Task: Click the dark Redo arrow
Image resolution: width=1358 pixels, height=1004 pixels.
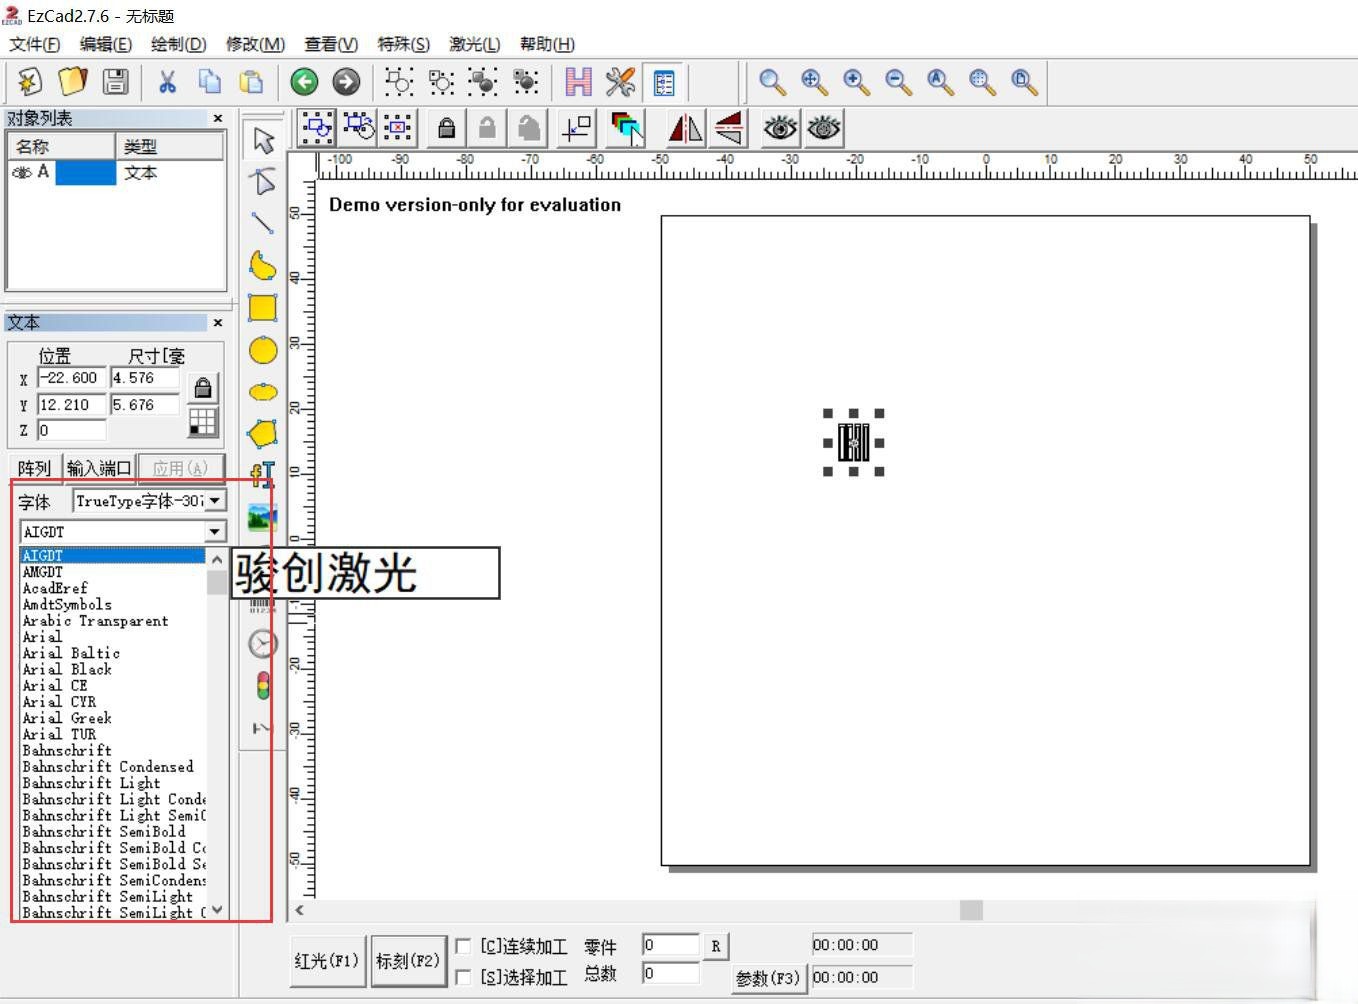Action: 346,81
